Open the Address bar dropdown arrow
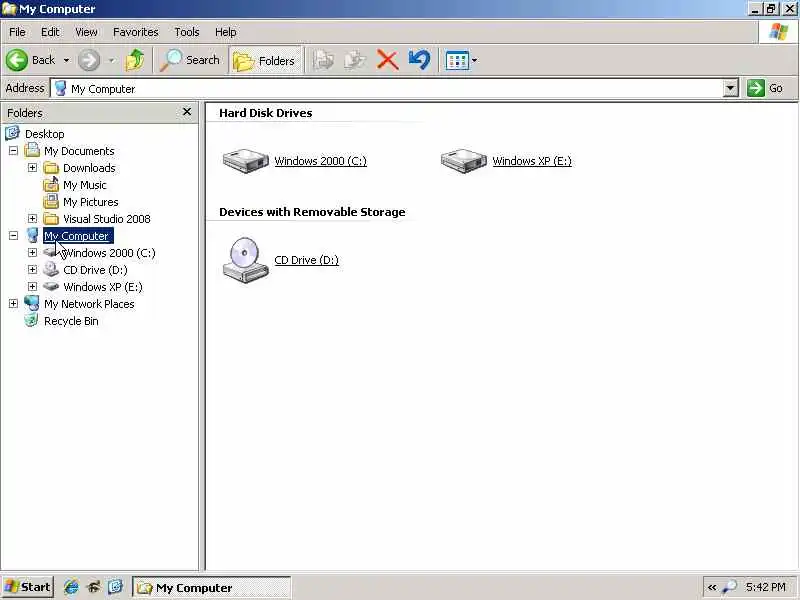Screen dimensions: 800x600 coord(731,89)
